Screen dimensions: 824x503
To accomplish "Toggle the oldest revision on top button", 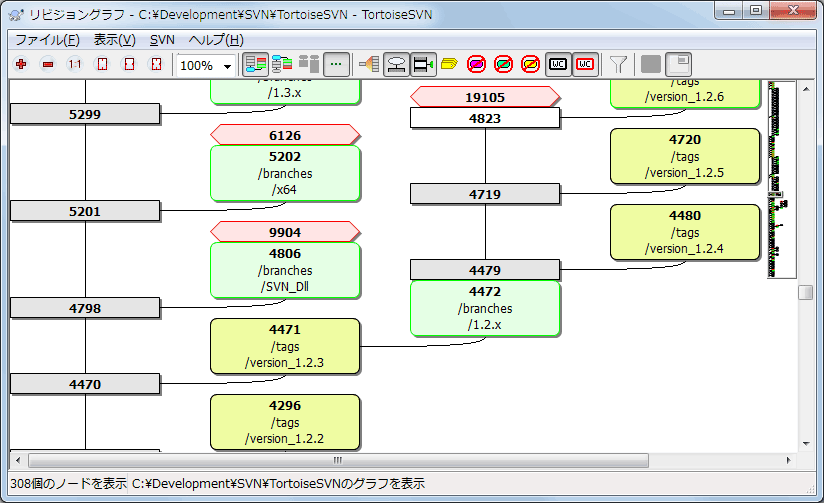I will pyautogui.click(x=282, y=65).
